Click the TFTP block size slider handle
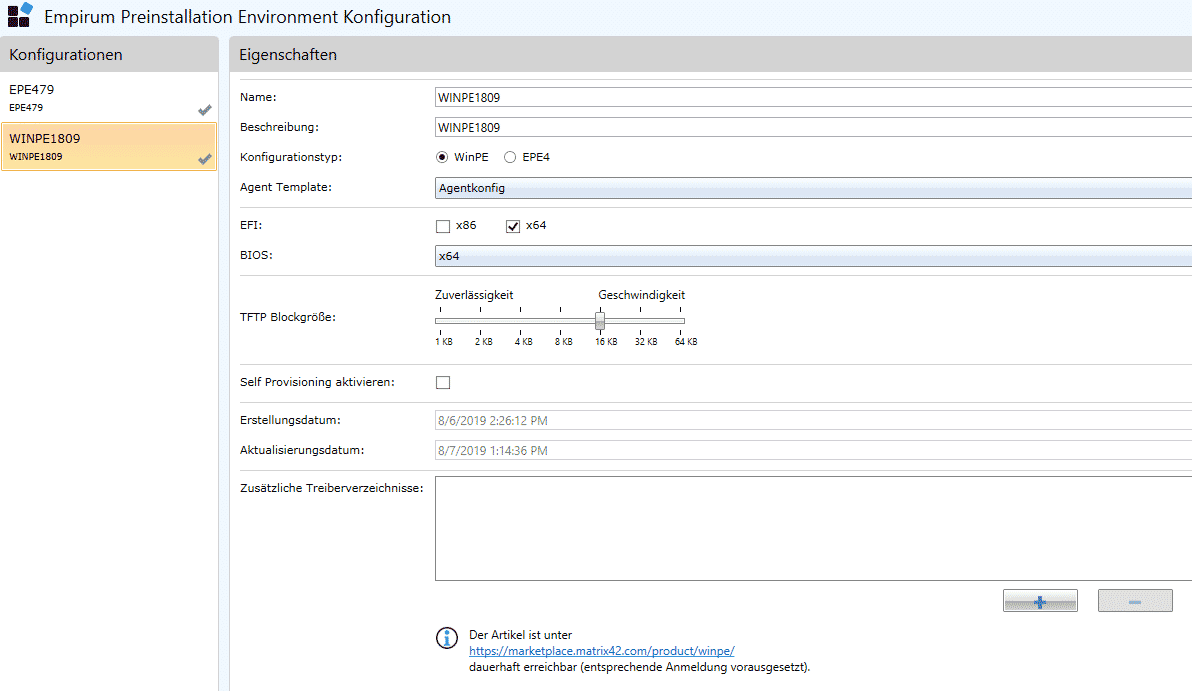 coord(600,321)
